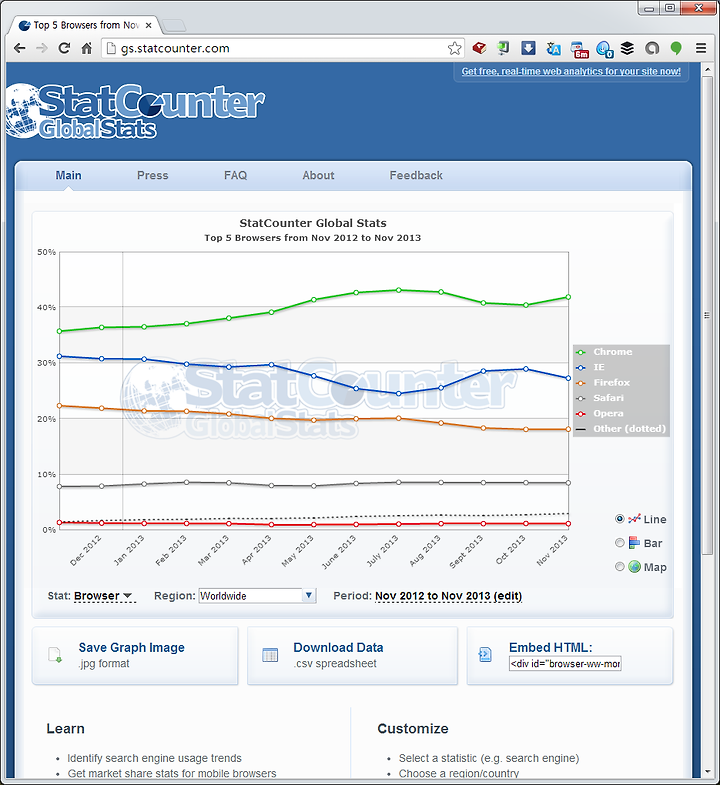
Task: Click the calendar extension with 6m badge
Action: pos(579,49)
